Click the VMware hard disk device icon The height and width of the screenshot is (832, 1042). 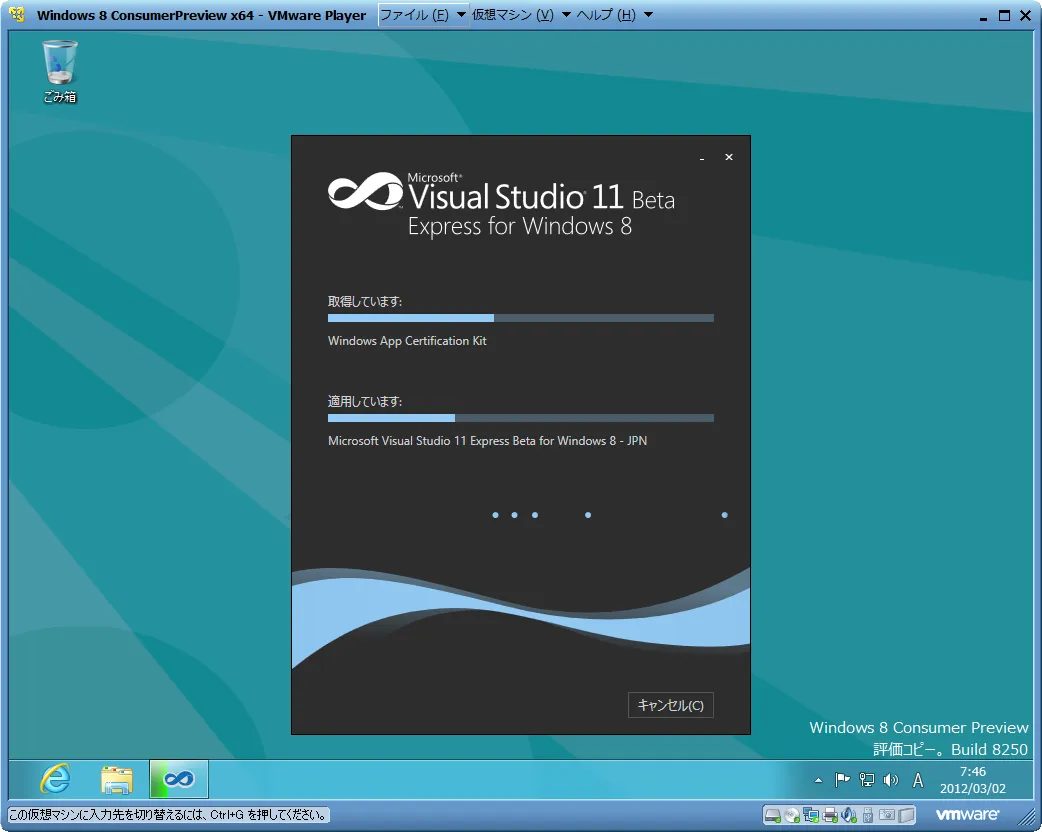tap(773, 815)
